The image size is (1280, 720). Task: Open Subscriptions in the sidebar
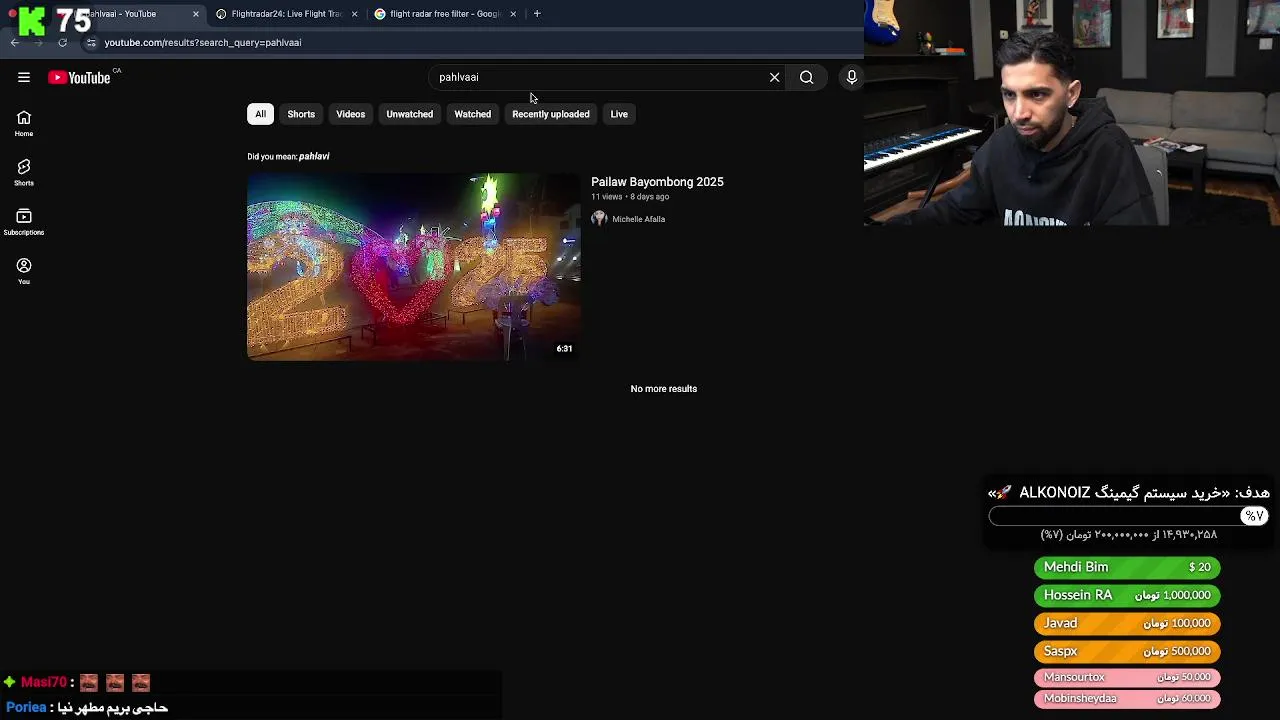[24, 221]
